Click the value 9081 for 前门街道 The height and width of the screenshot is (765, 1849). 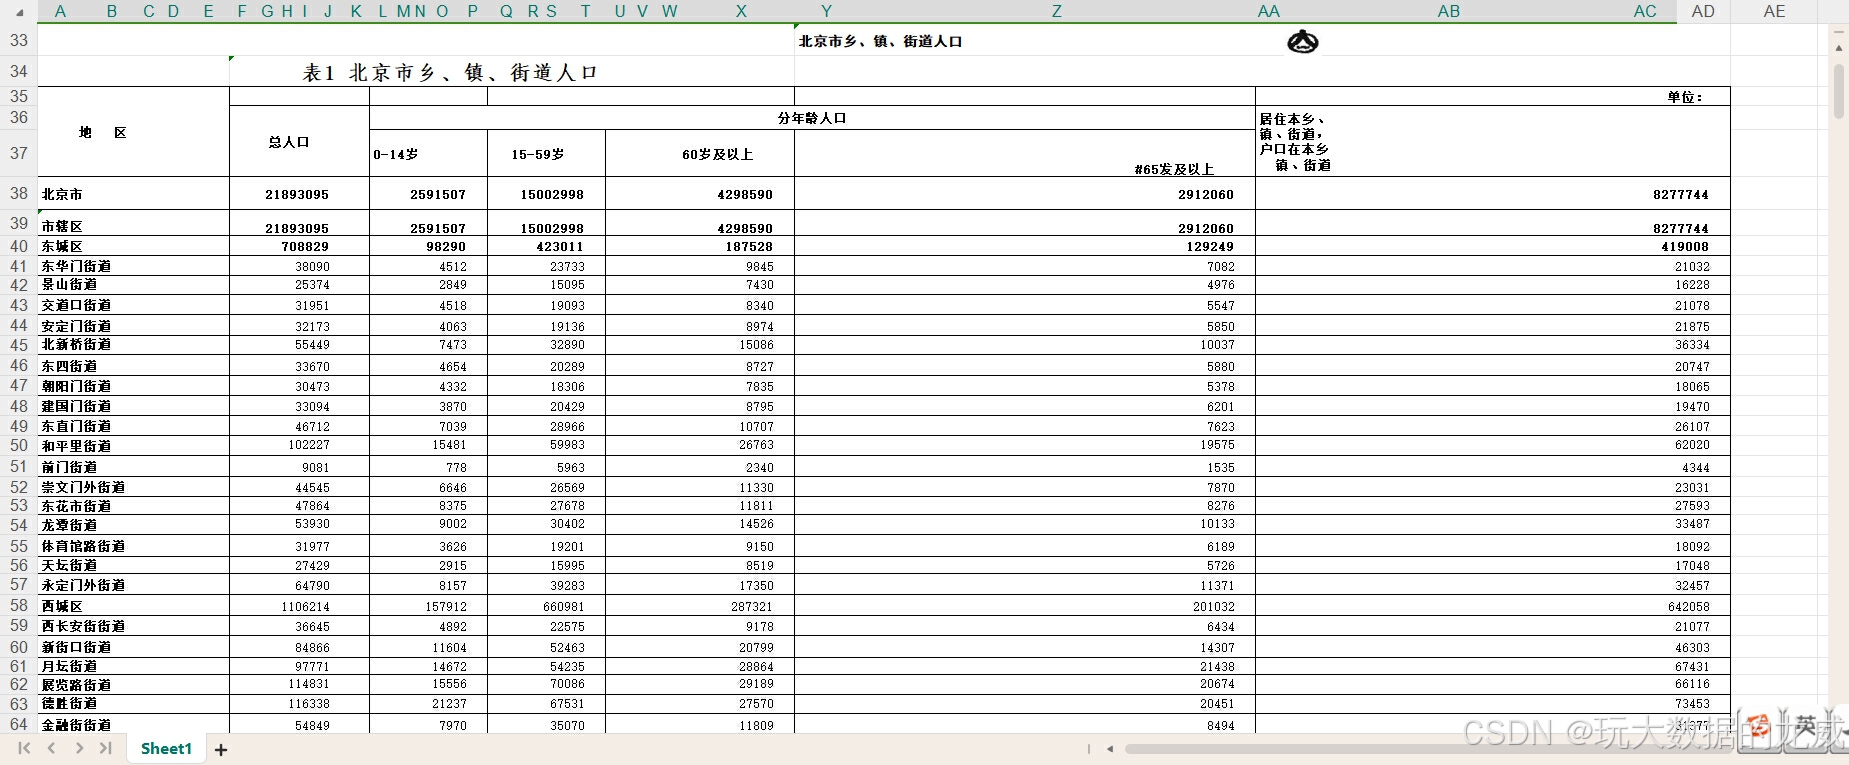coord(316,467)
